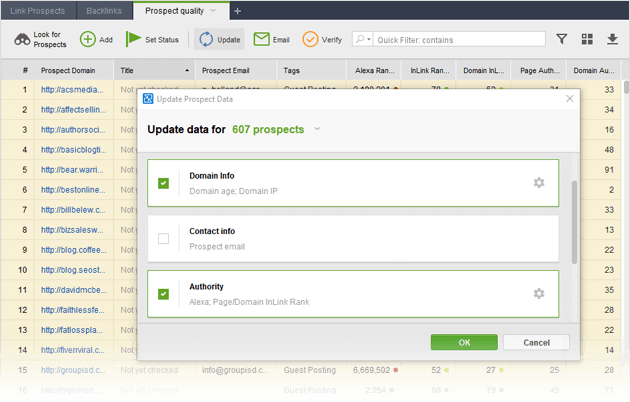Click the green Add plus icon
The height and width of the screenshot is (402, 630).
point(88,40)
